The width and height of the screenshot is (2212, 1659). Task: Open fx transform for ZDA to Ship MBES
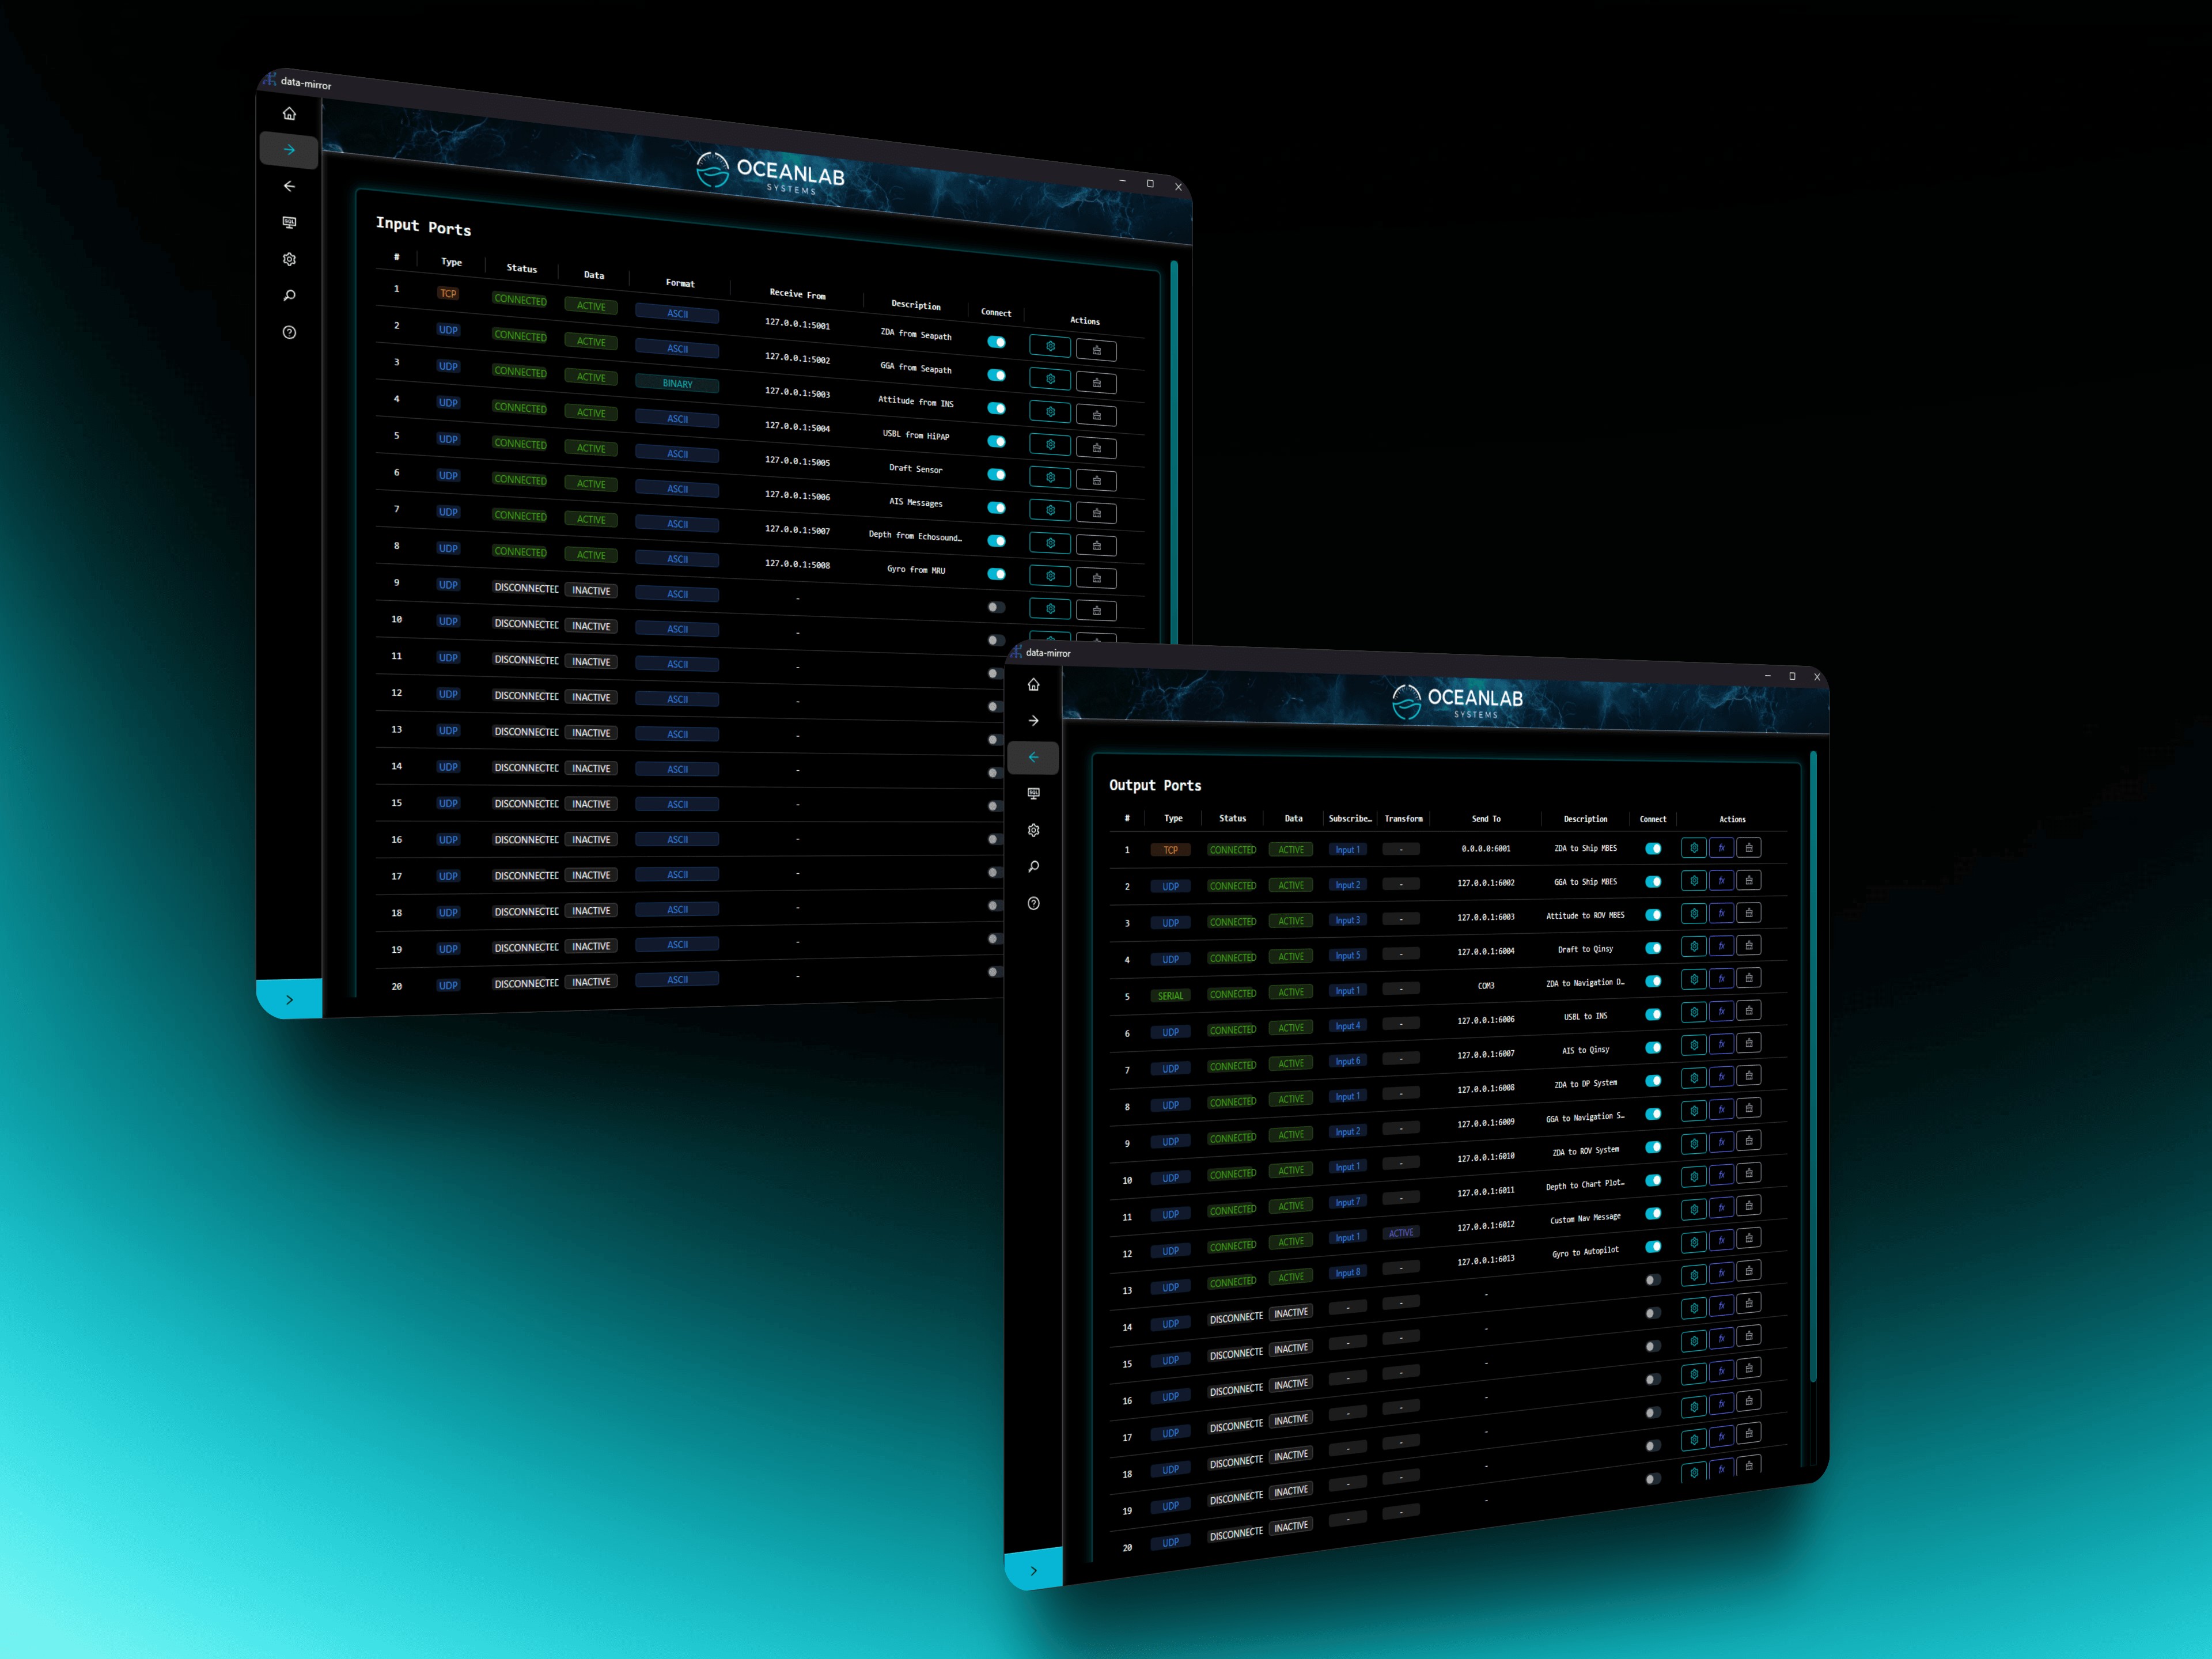[1721, 848]
